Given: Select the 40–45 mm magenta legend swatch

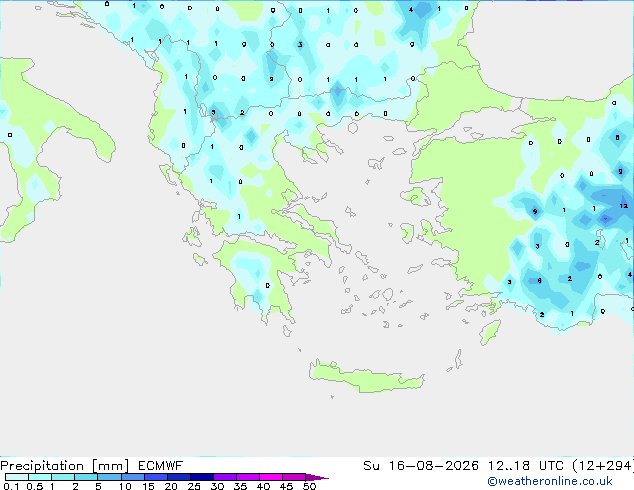Looking at the screenshot, I should pyautogui.click(x=271, y=477).
